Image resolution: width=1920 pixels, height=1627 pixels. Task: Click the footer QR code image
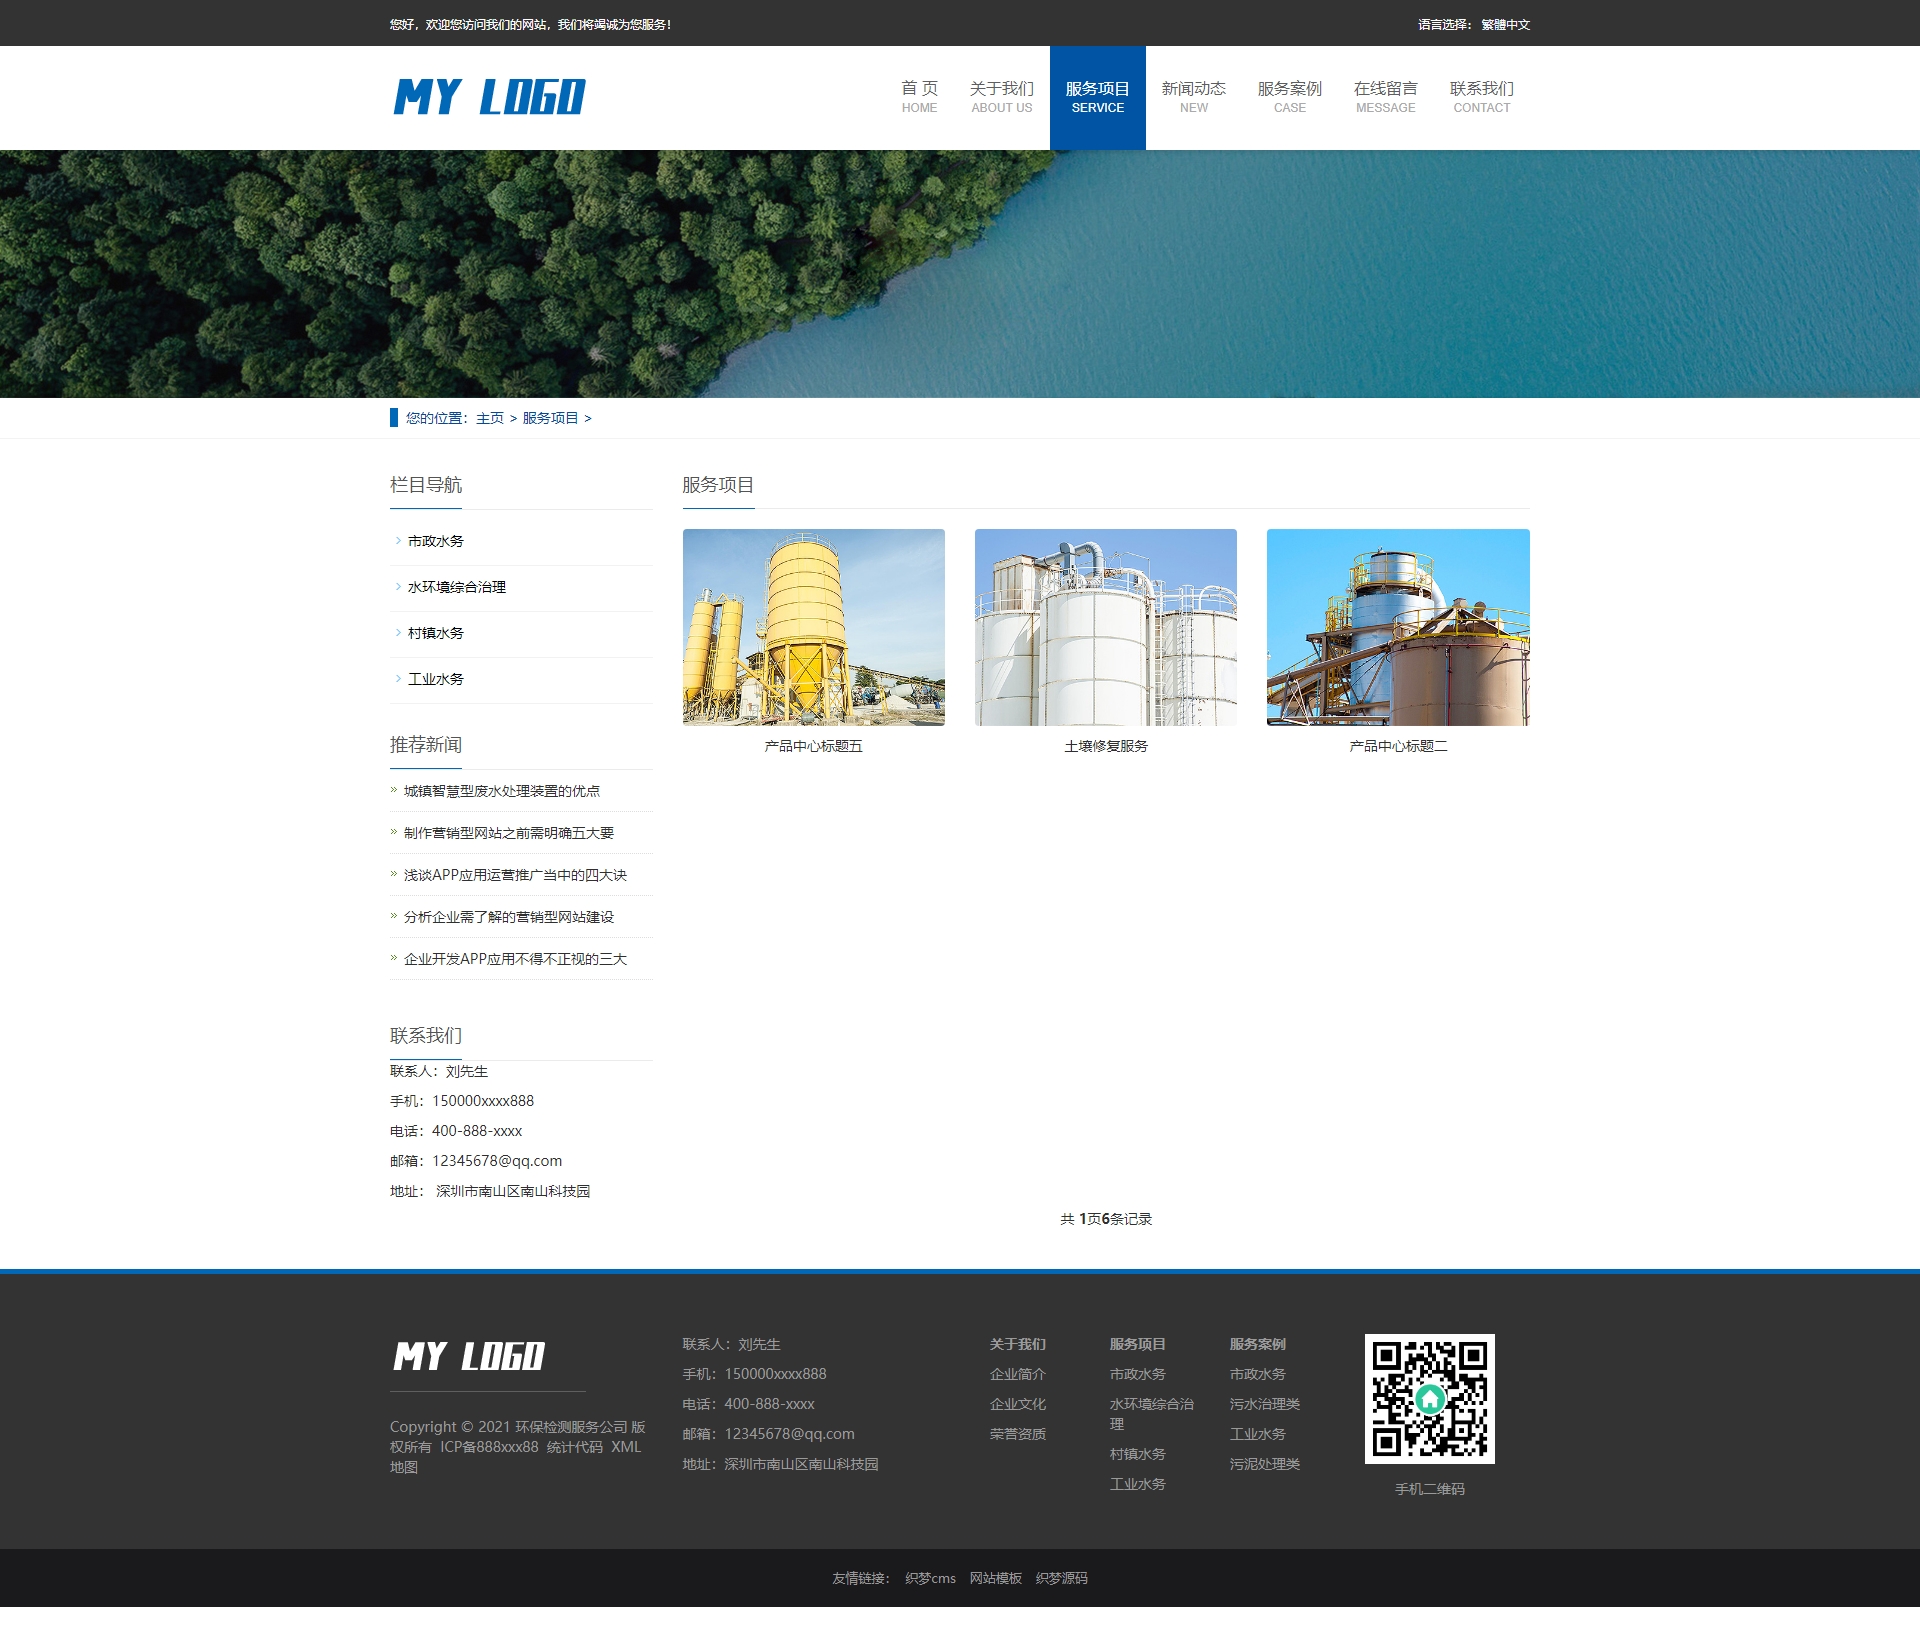tap(1429, 1398)
